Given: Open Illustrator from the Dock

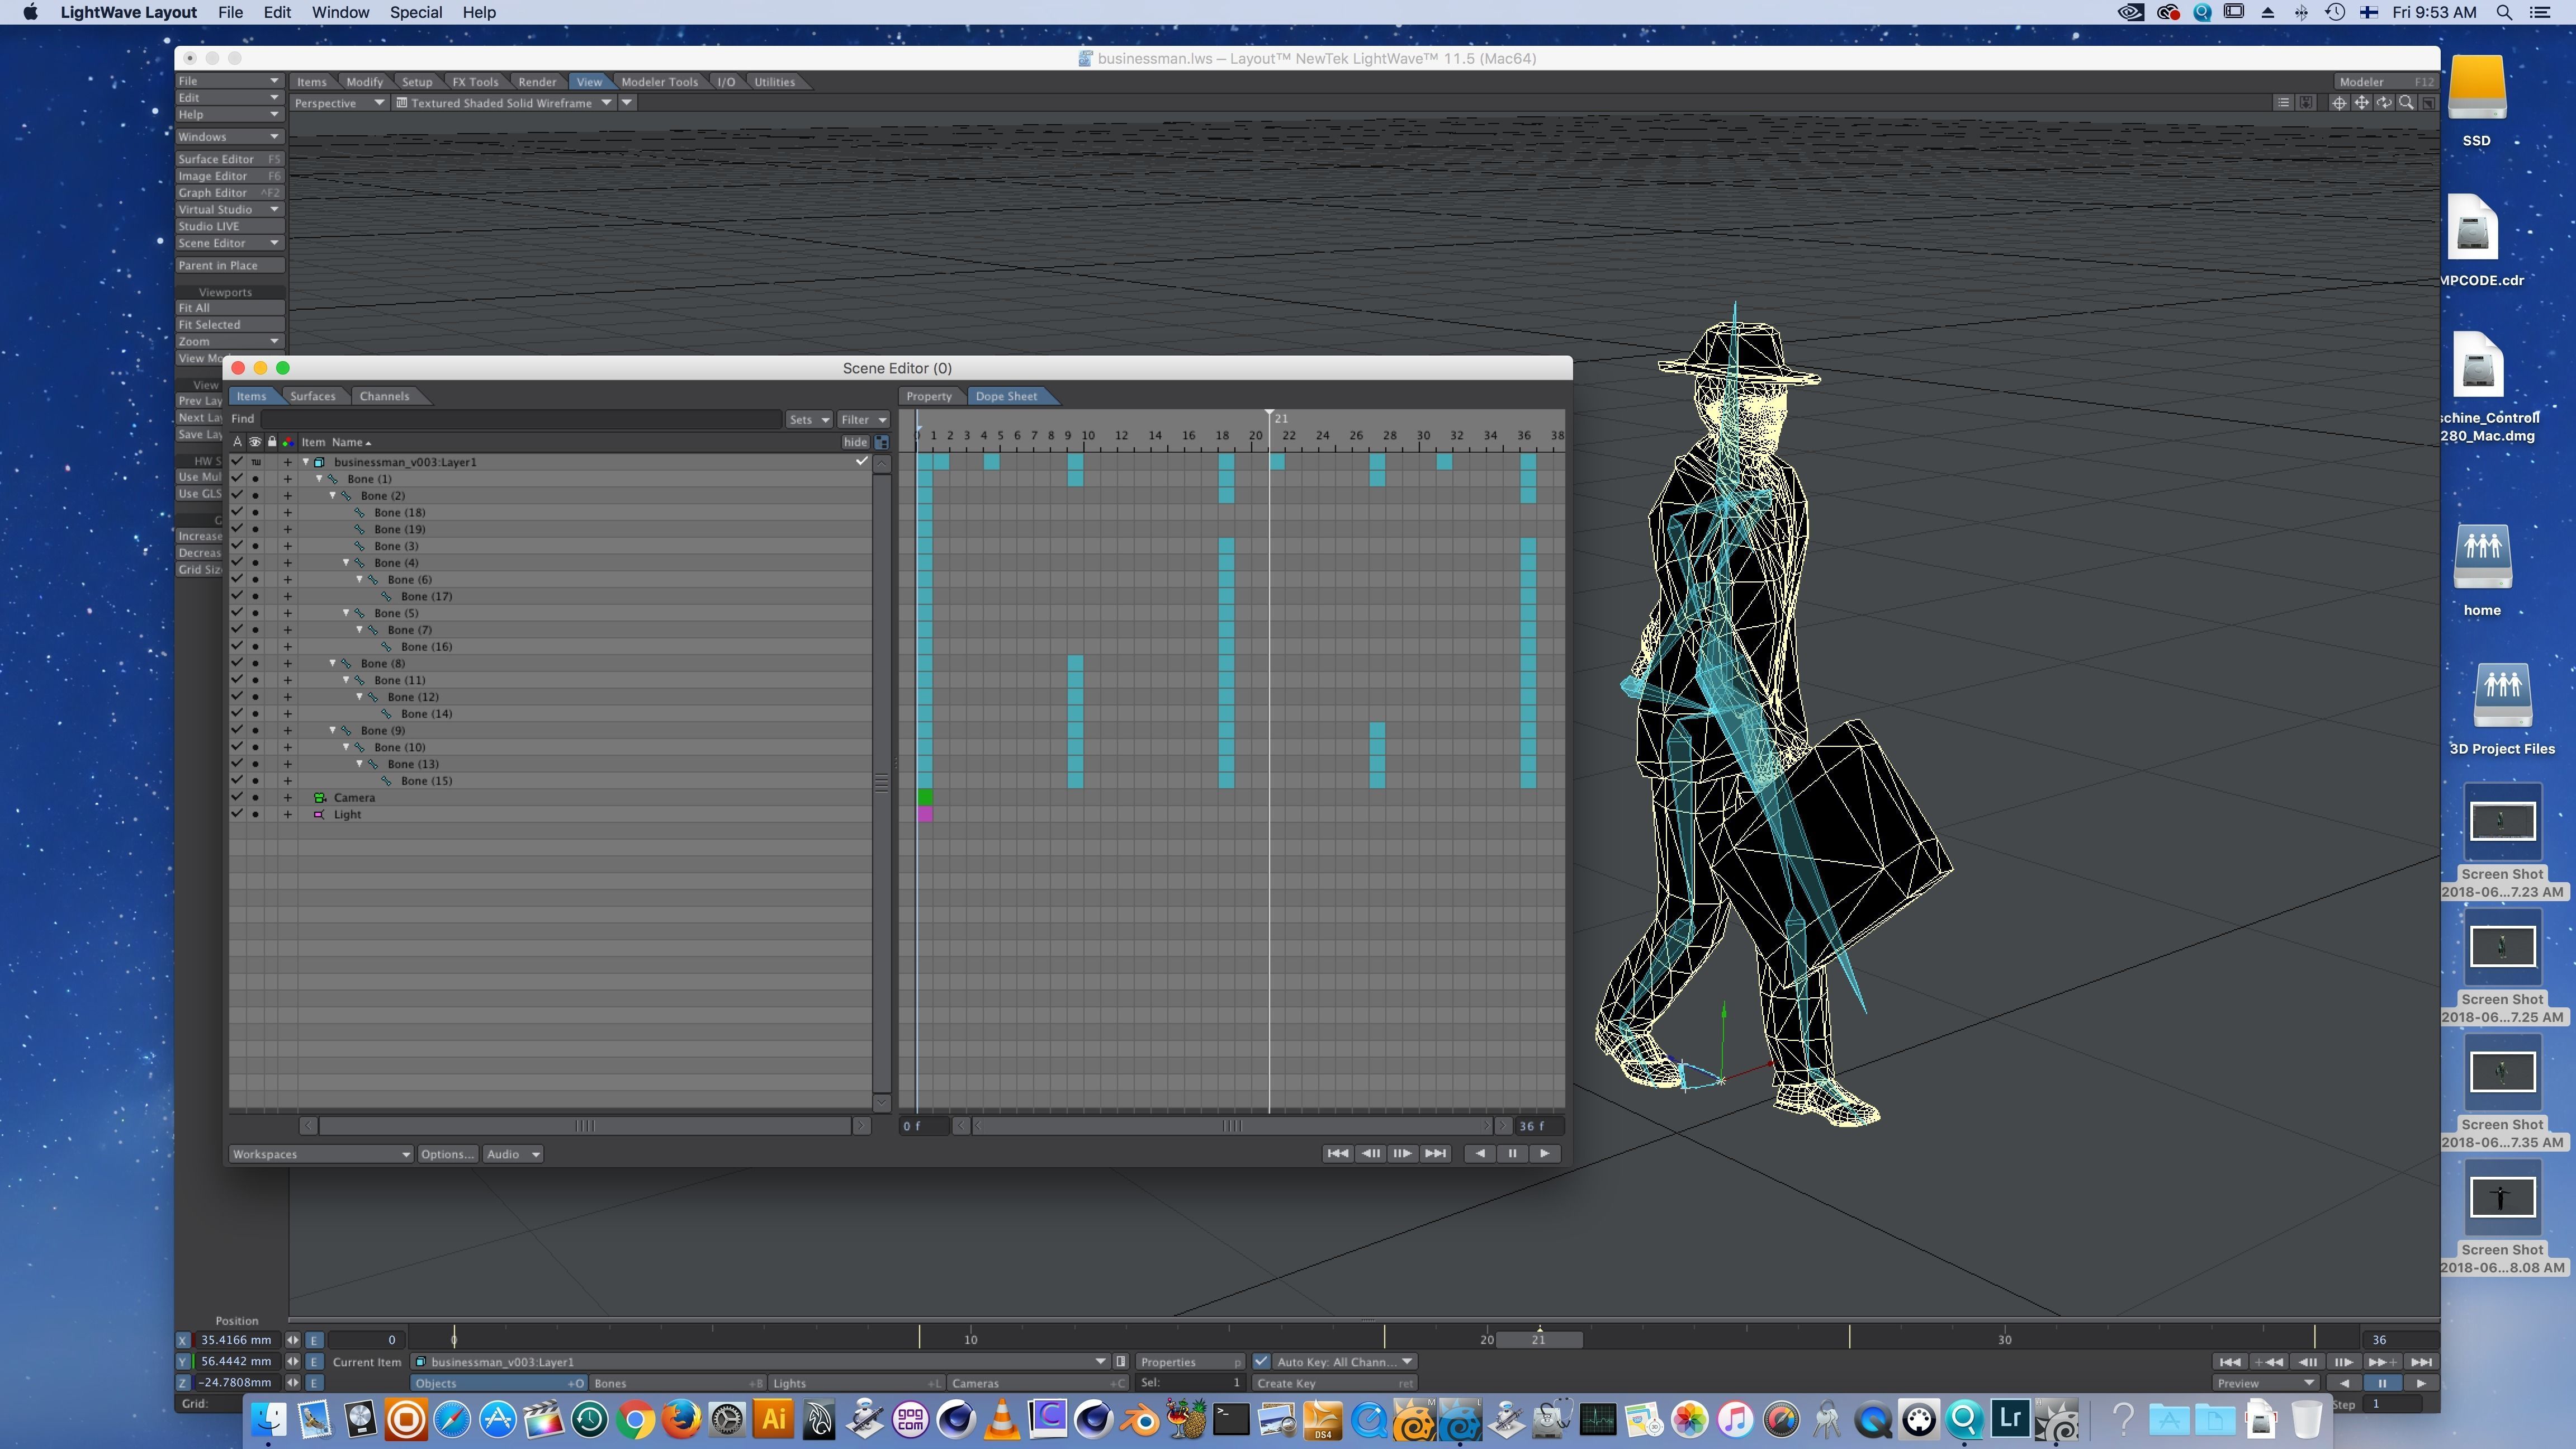Looking at the screenshot, I should (x=773, y=1420).
